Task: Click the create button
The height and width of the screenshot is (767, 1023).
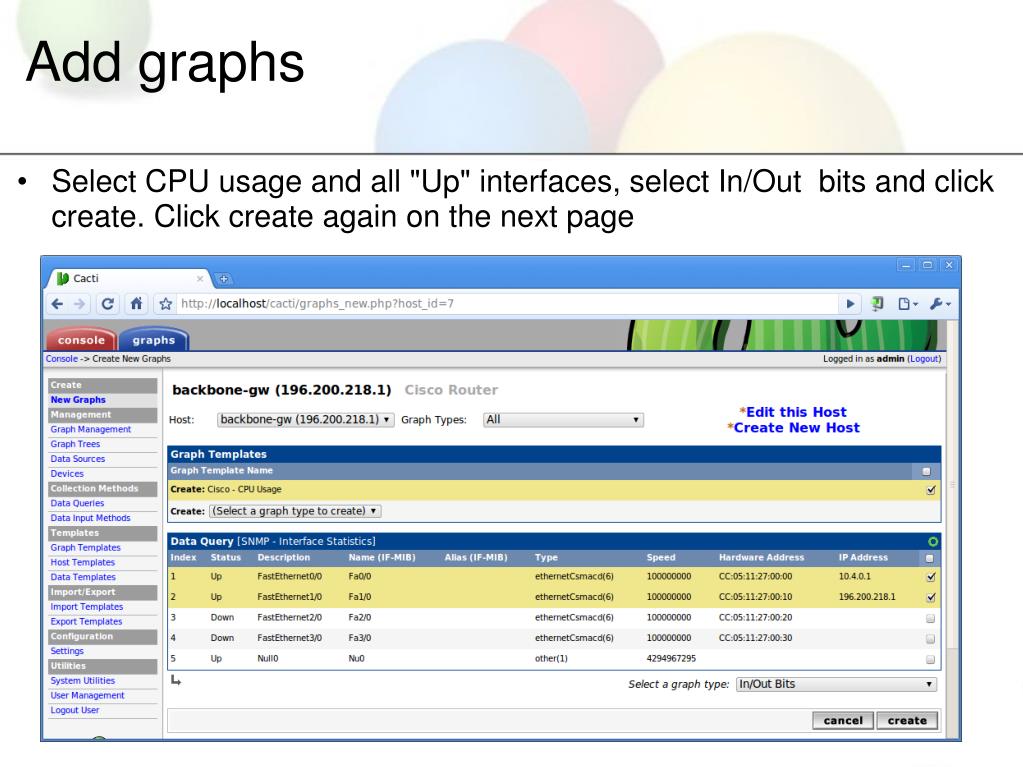Action: click(x=907, y=721)
